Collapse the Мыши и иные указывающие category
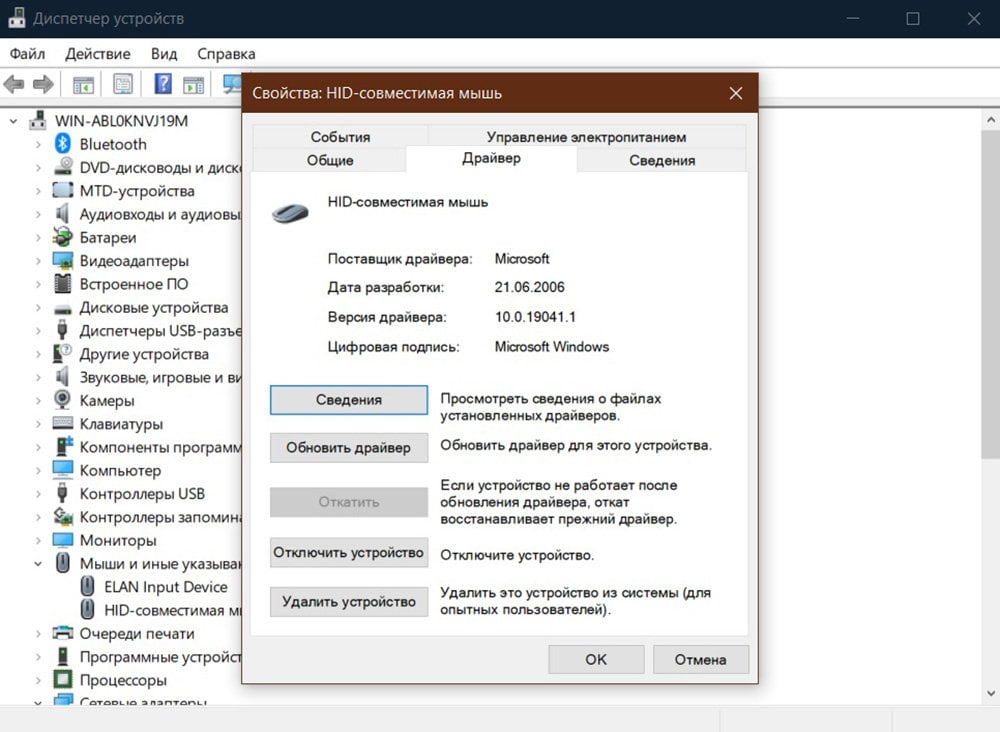The height and width of the screenshot is (732, 1000). click(38, 564)
